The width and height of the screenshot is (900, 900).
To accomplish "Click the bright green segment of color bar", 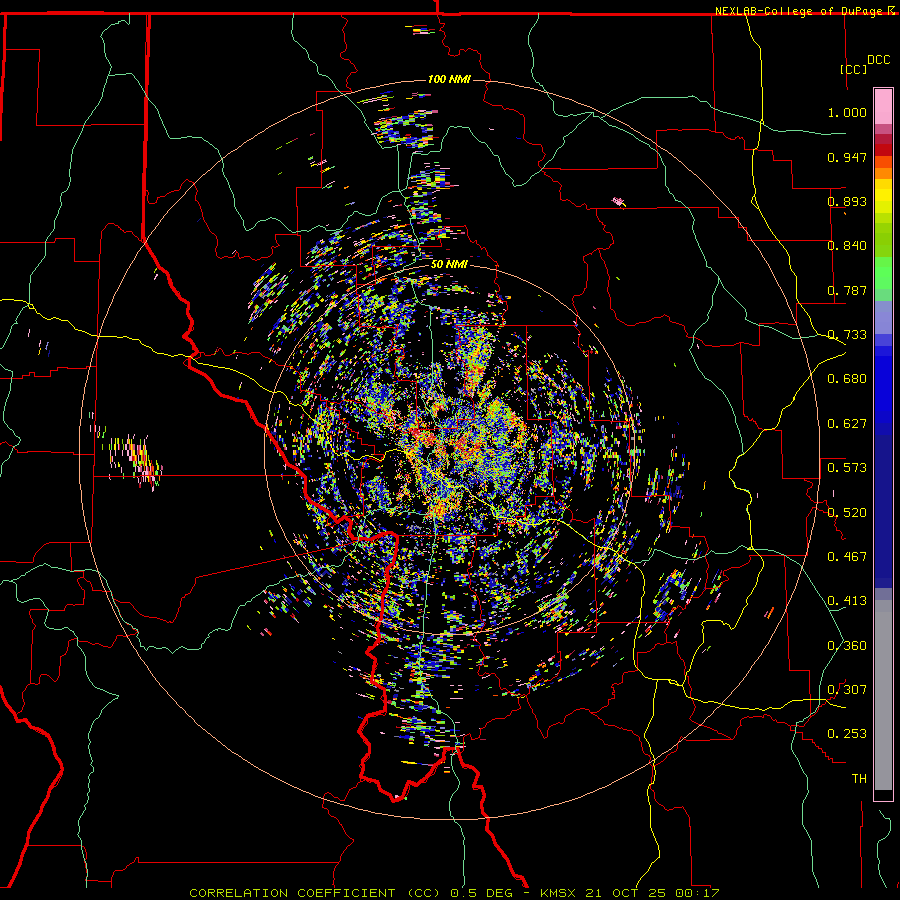I will click(x=883, y=273).
